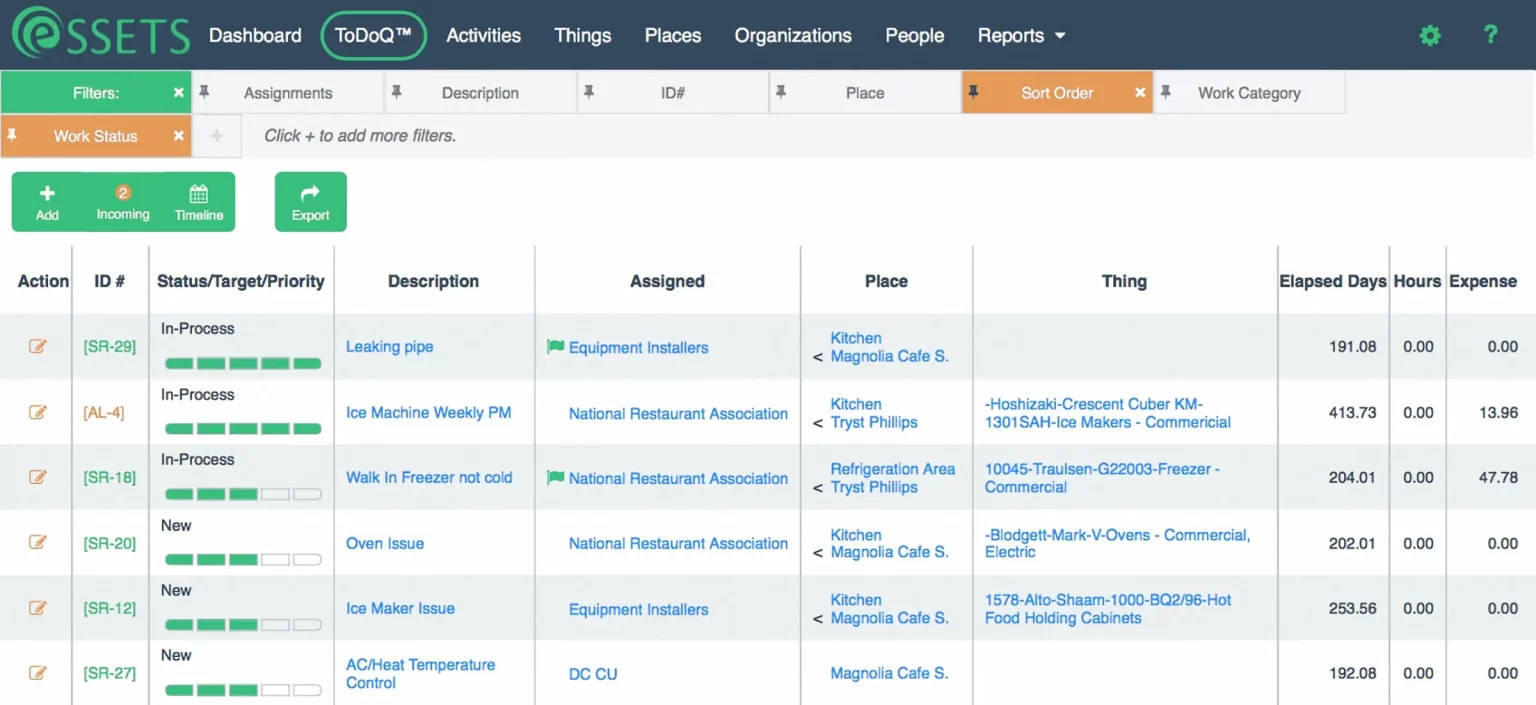Click the priority bar in the Leaking pipe row

pyautogui.click(x=243, y=364)
